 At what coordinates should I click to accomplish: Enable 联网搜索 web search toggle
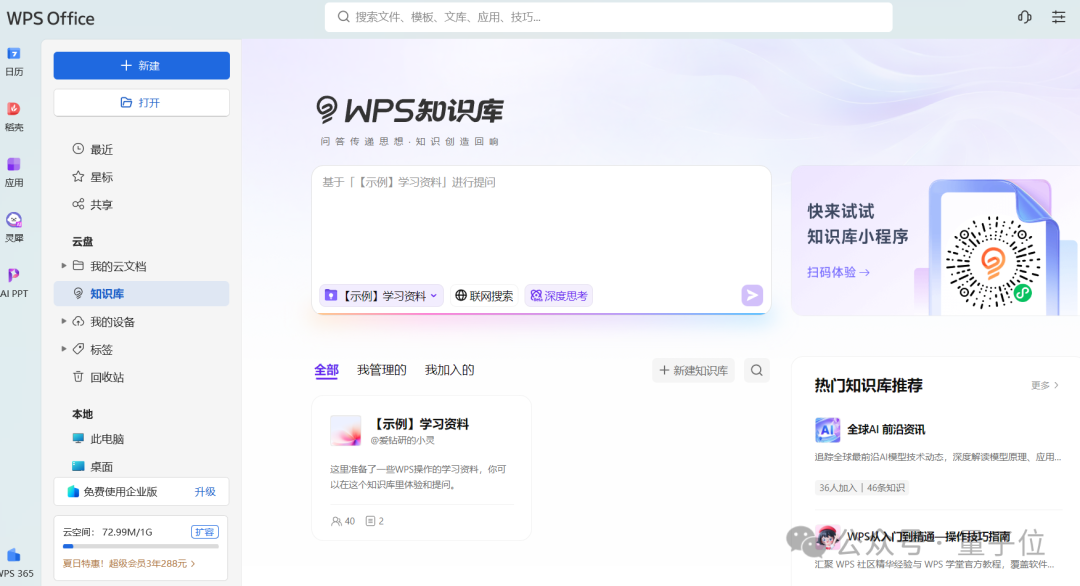pos(483,295)
